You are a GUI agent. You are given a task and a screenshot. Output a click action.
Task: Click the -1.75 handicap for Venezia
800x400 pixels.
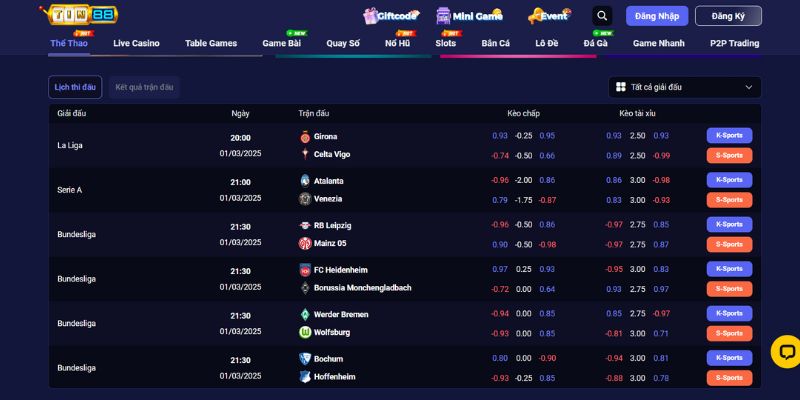click(523, 200)
